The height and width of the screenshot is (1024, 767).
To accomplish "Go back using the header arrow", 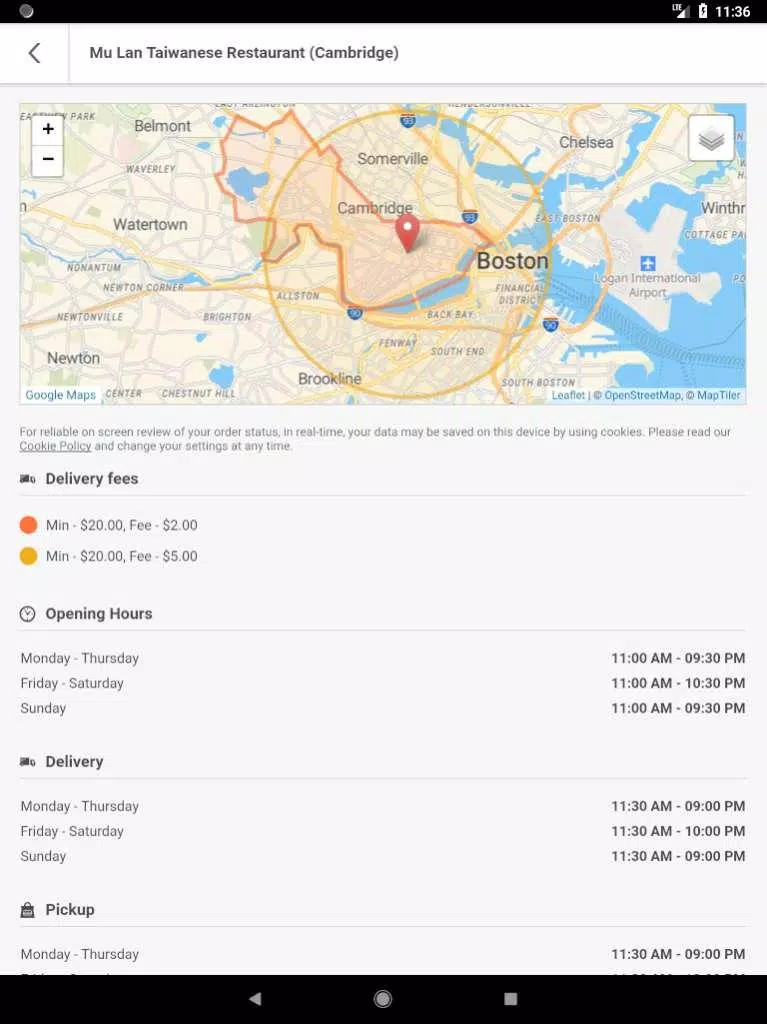I will [35, 53].
